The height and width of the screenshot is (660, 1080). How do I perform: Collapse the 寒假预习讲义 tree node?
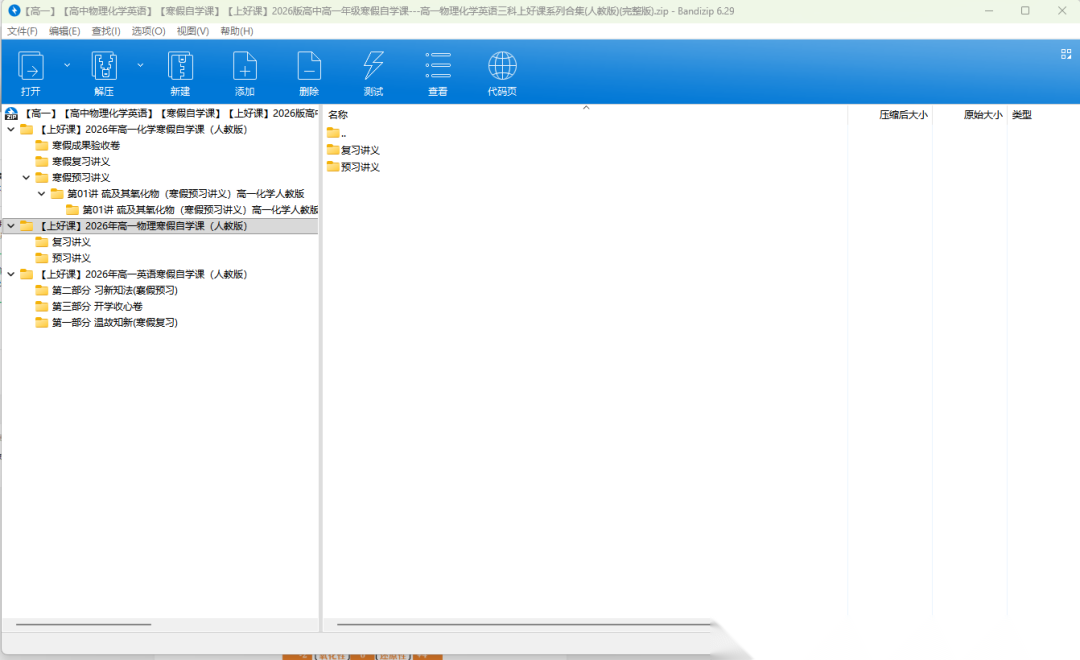pyautogui.click(x=27, y=177)
